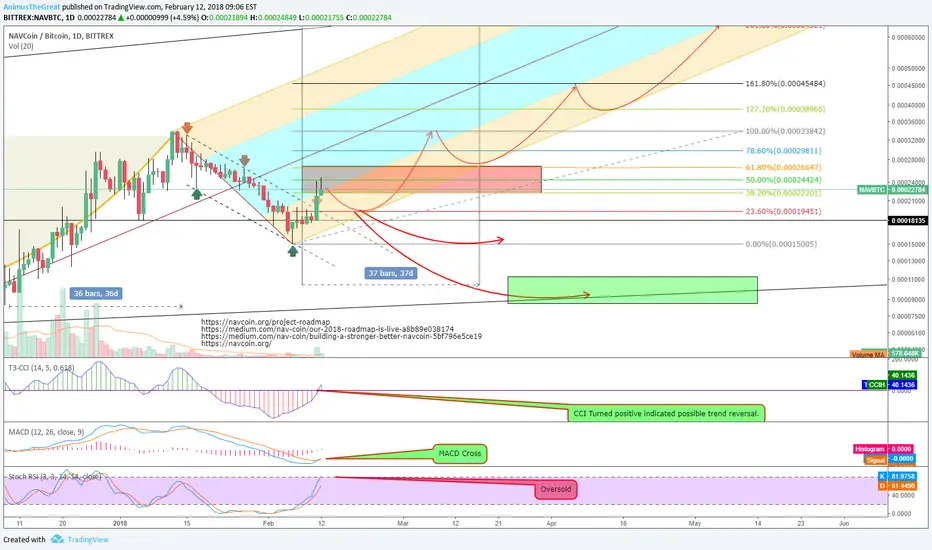932x550 pixels.
Task: Select the MACD Cross callout box
Action: pyautogui.click(x=459, y=454)
